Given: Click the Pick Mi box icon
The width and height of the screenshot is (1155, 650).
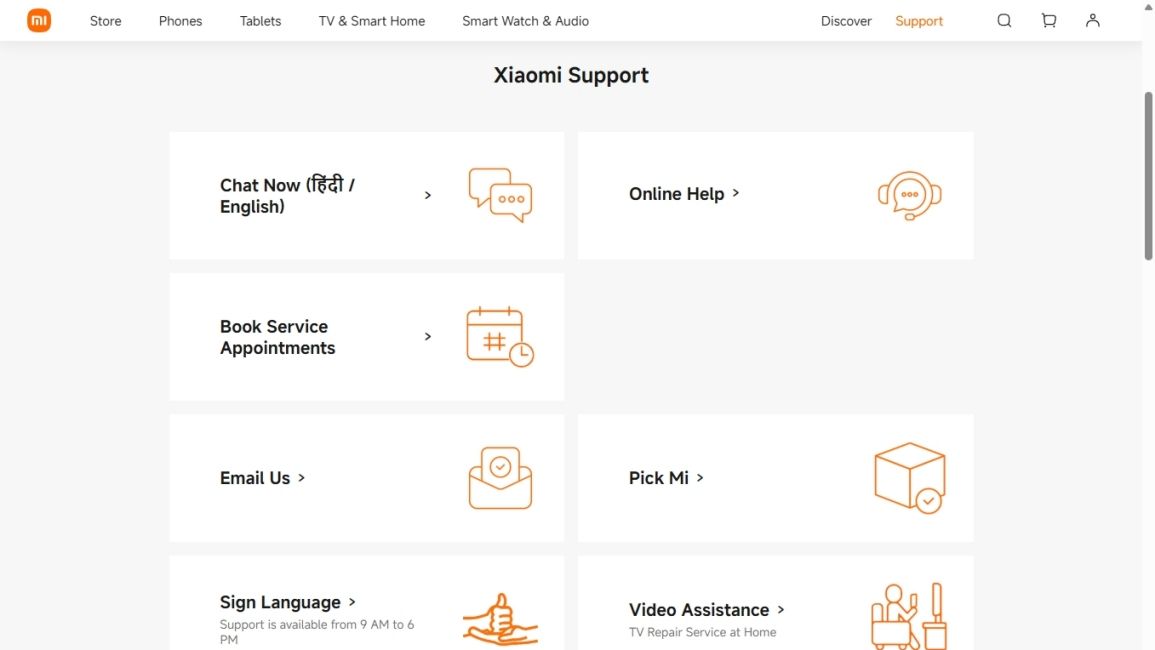Looking at the screenshot, I should (910, 478).
